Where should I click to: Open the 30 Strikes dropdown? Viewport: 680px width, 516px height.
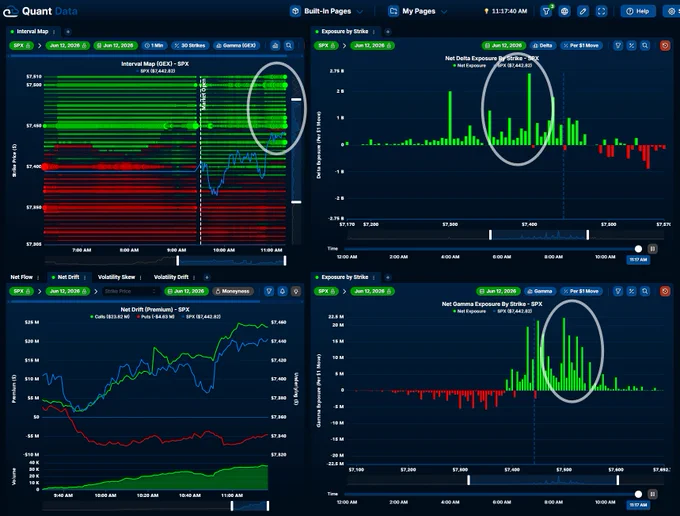pos(190,46)
